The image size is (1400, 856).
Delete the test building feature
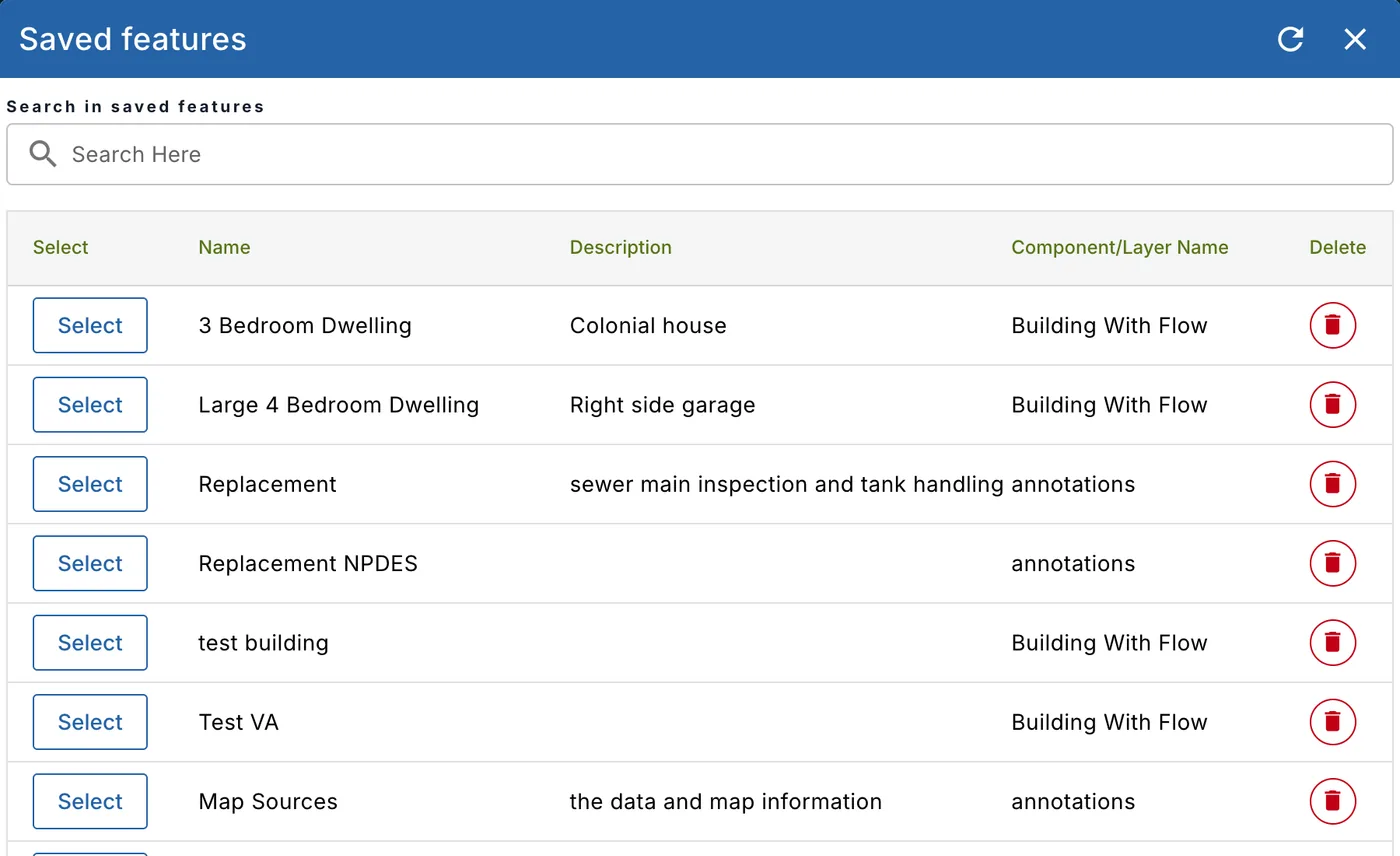(1332, 642)
